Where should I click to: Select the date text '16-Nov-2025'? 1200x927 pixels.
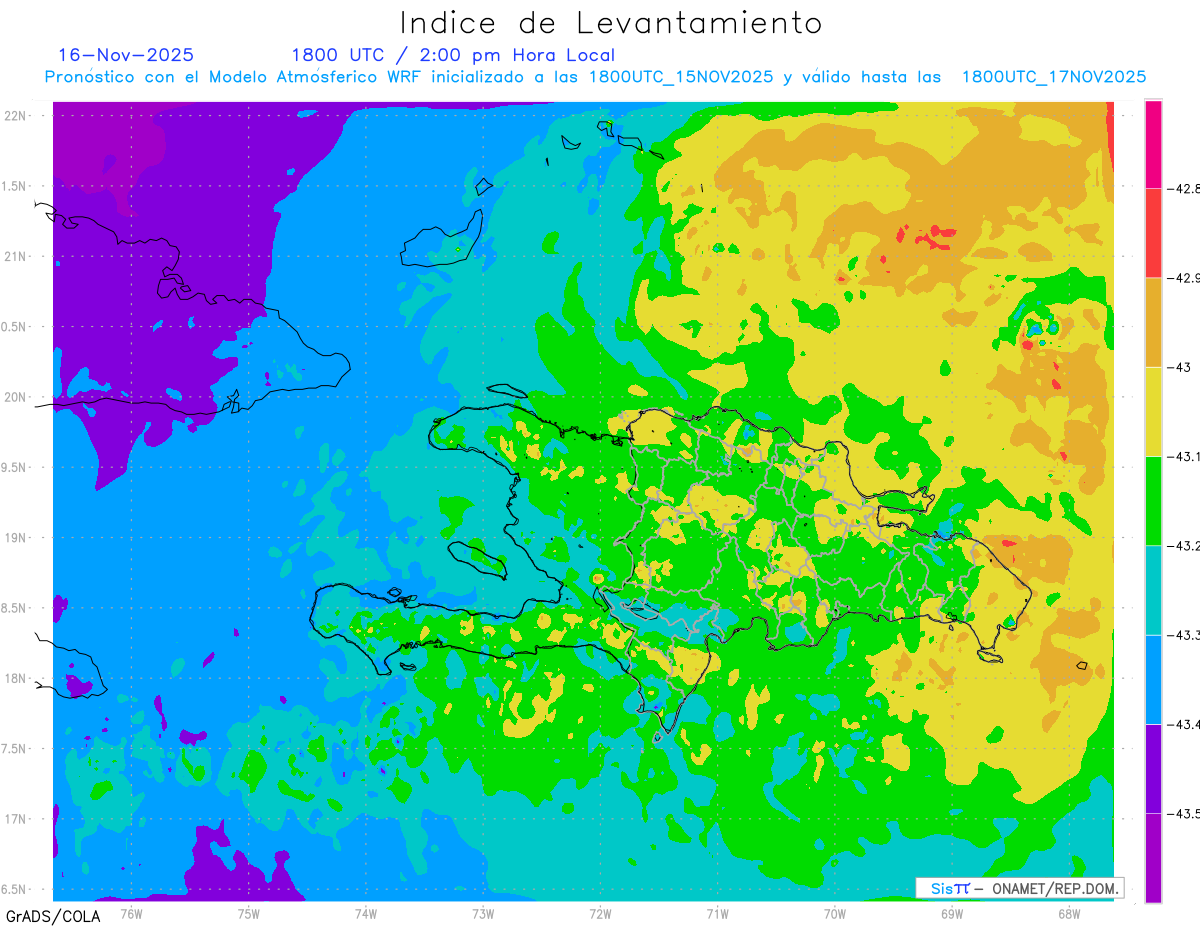tap(126, 55)
